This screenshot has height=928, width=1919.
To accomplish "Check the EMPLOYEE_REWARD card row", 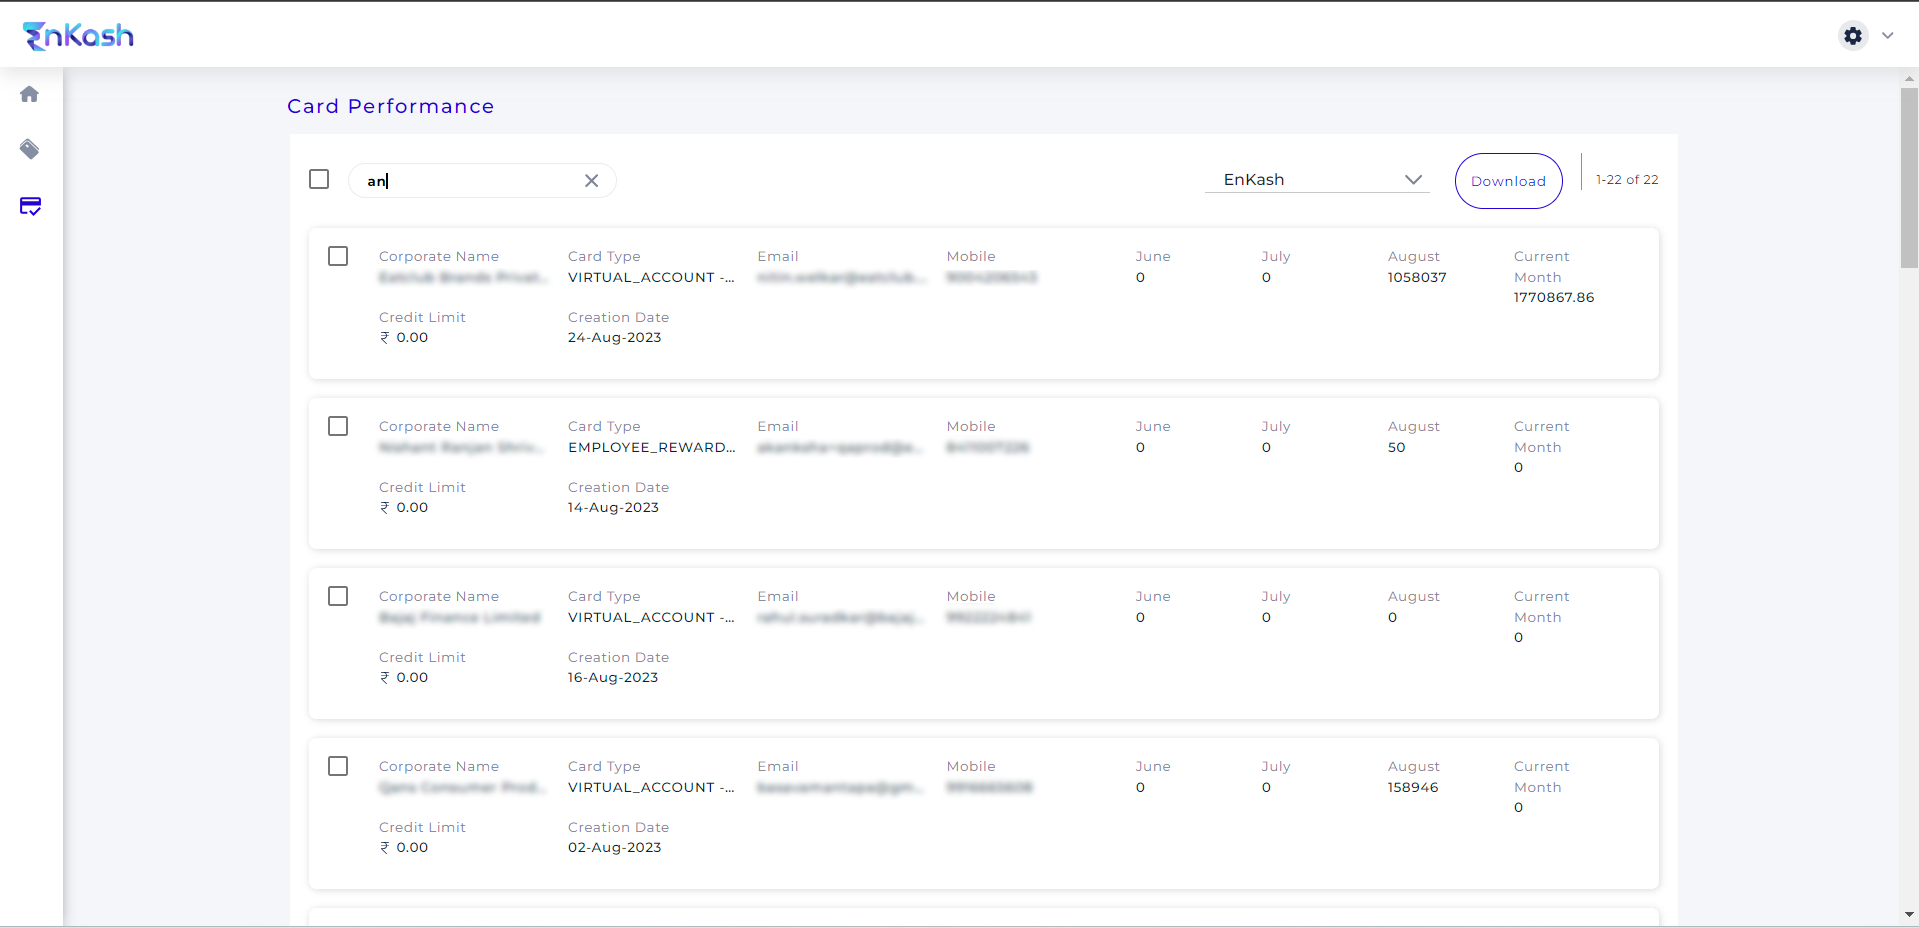I will point(338,426).
